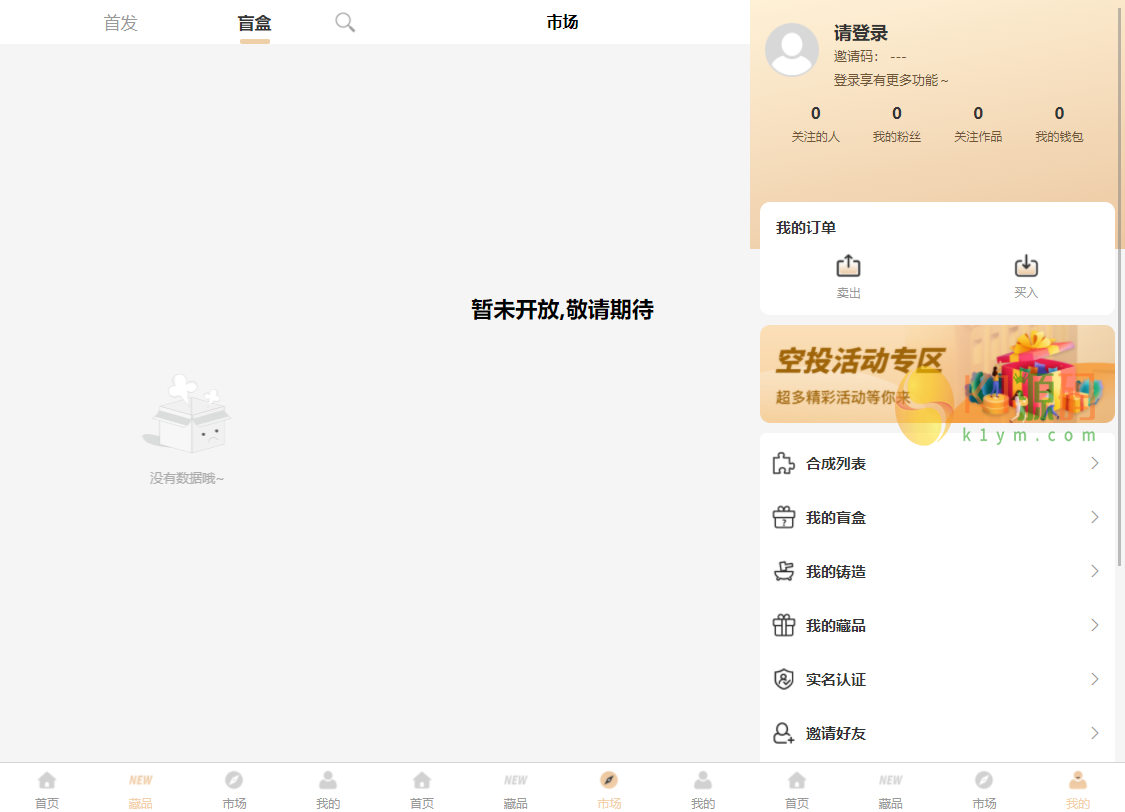Select the 盲盒 tab
This screenshot has width=1125, height=812.
[255, 23]
